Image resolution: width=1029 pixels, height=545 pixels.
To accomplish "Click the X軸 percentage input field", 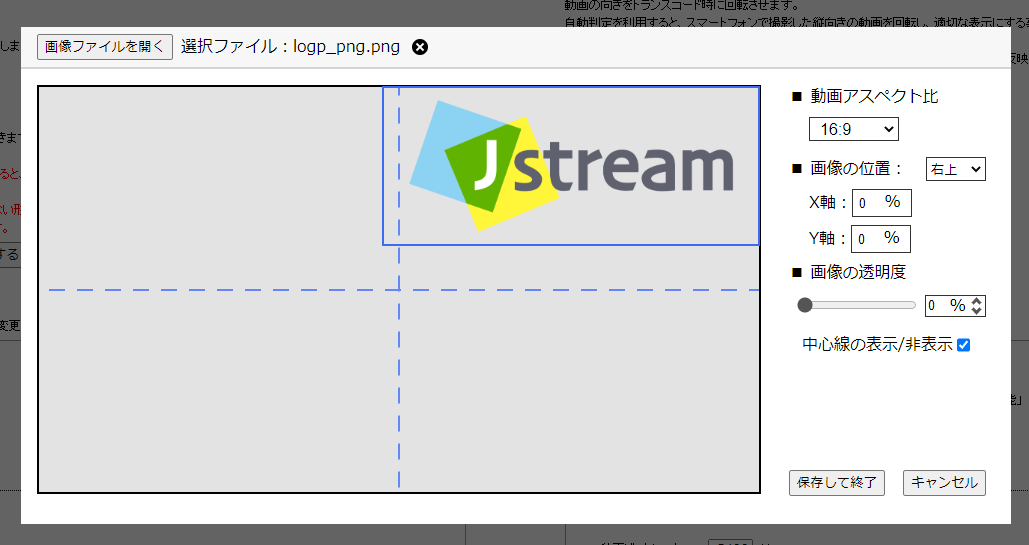I will pyautogui.click(x=881, y=203).
